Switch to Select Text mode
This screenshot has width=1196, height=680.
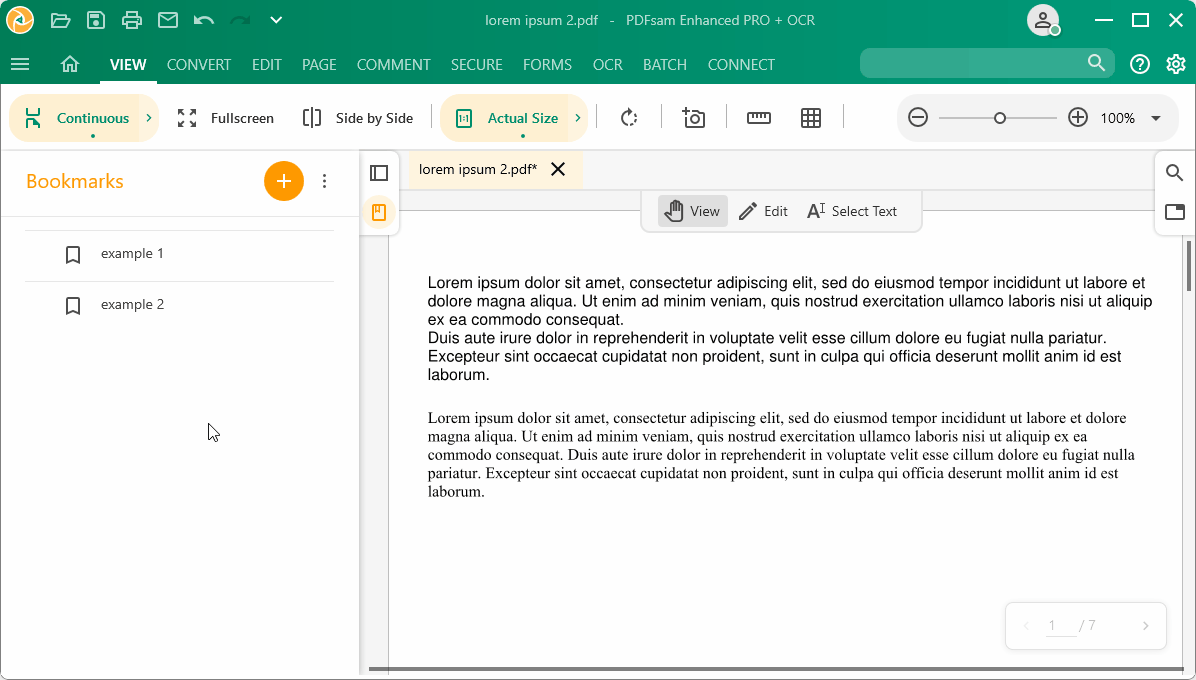point(852,211)
